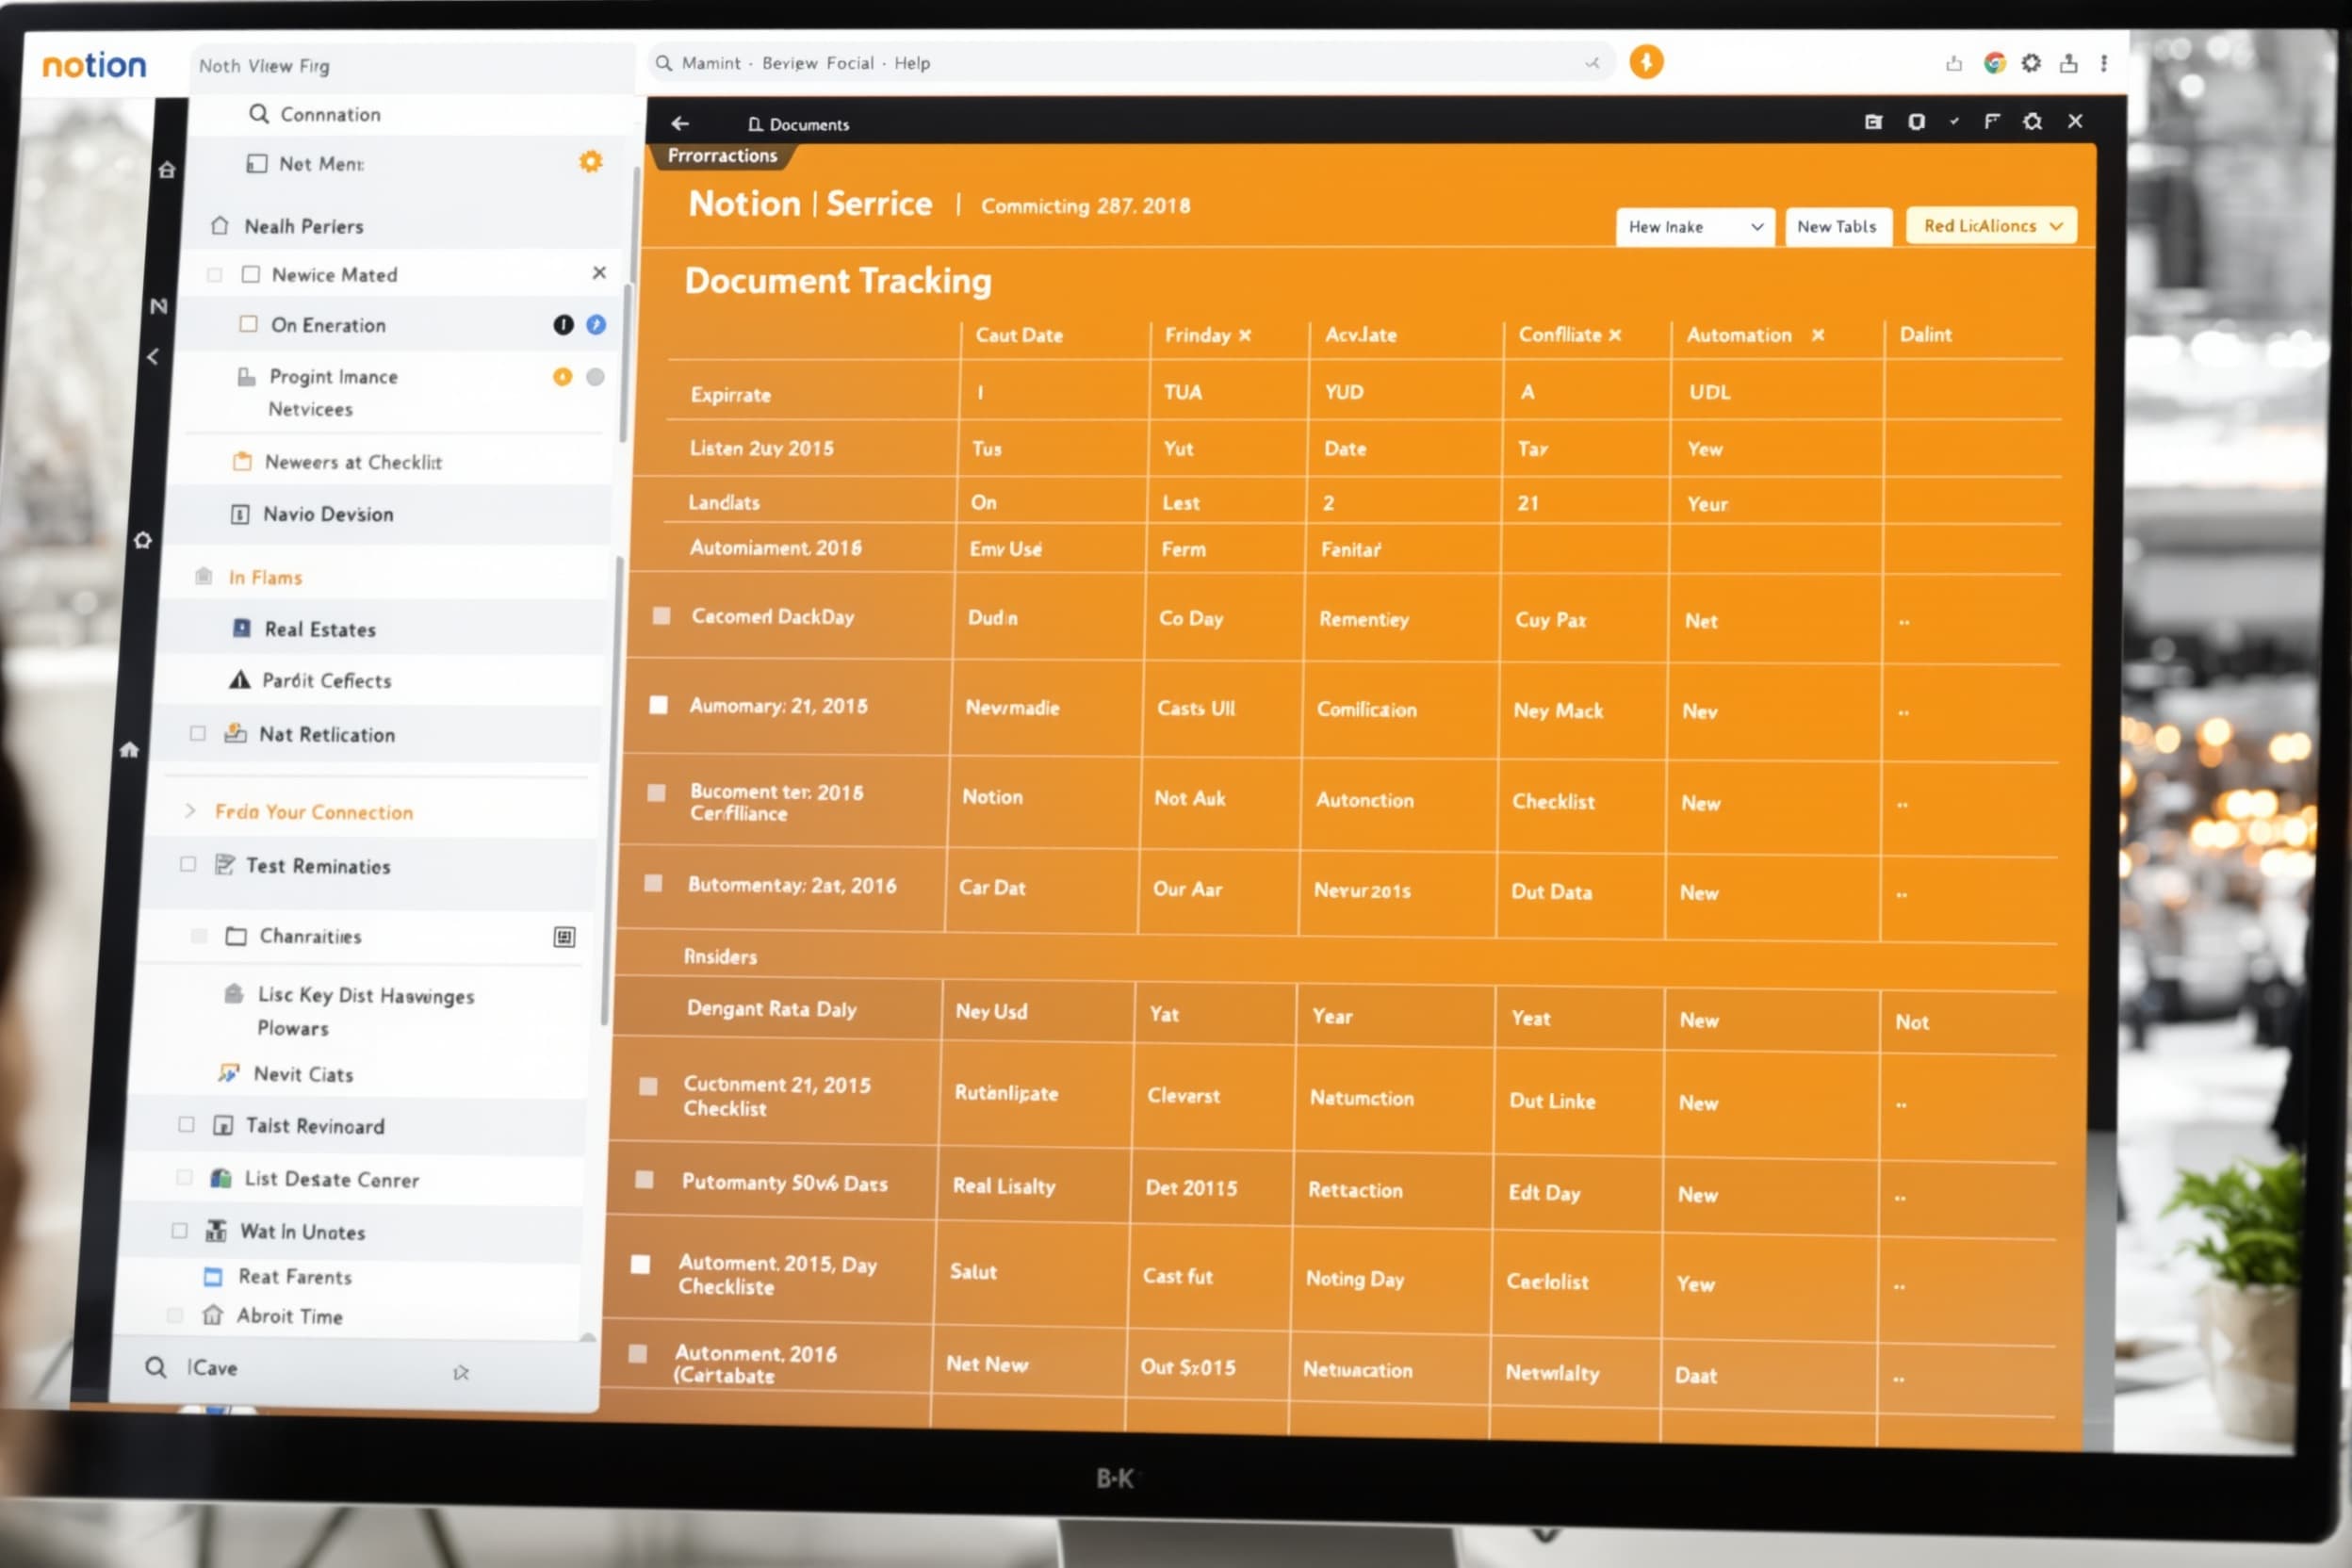
Task: Click the grid icon beside Chanraities
Action: pos(564,936)
